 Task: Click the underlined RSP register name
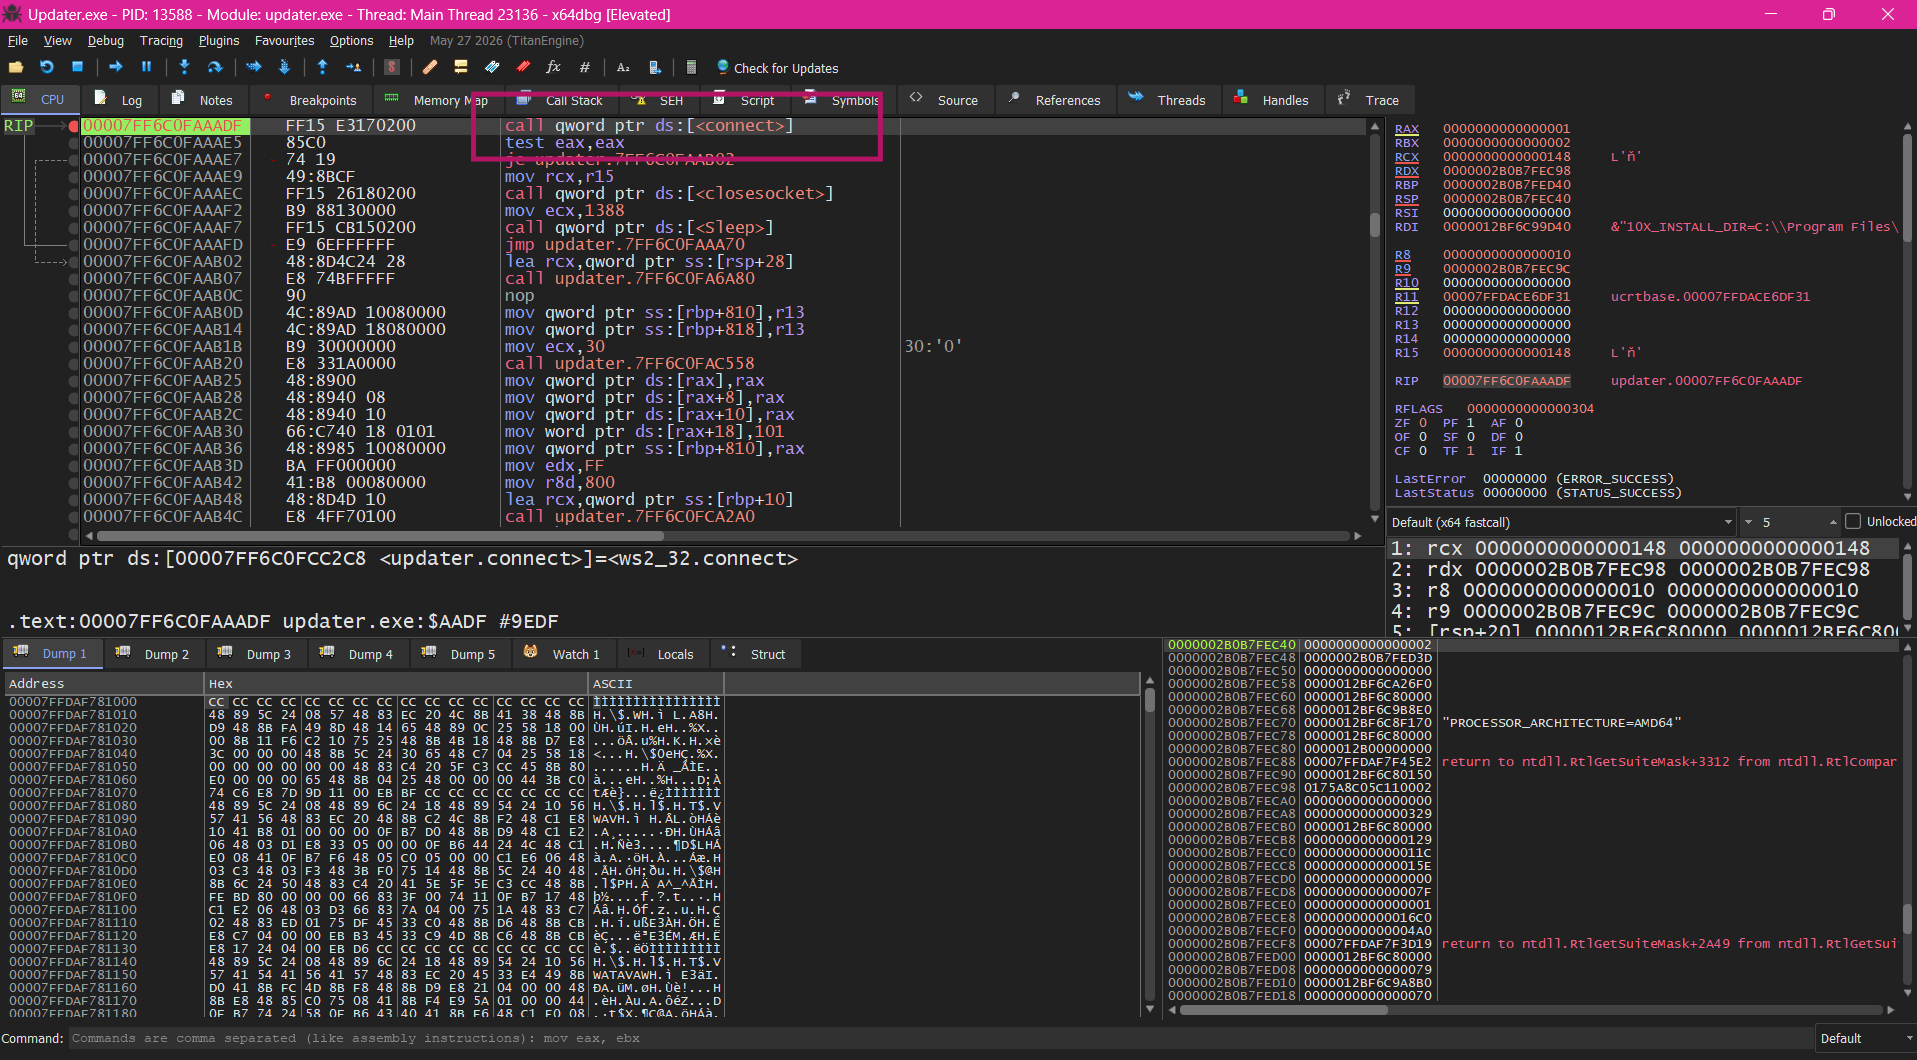coord(1406,199)
